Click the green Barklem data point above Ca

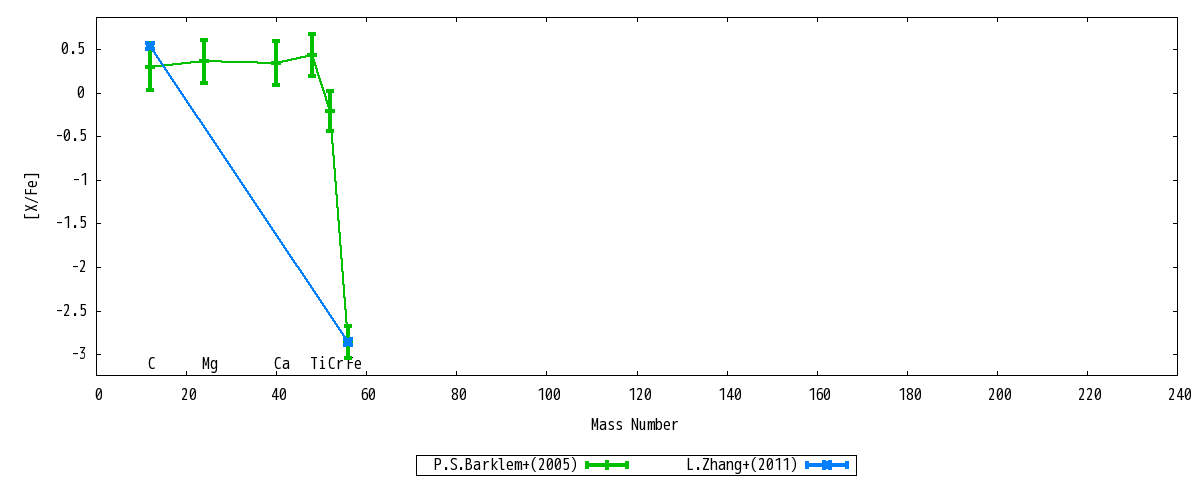[x=276, y=63]
